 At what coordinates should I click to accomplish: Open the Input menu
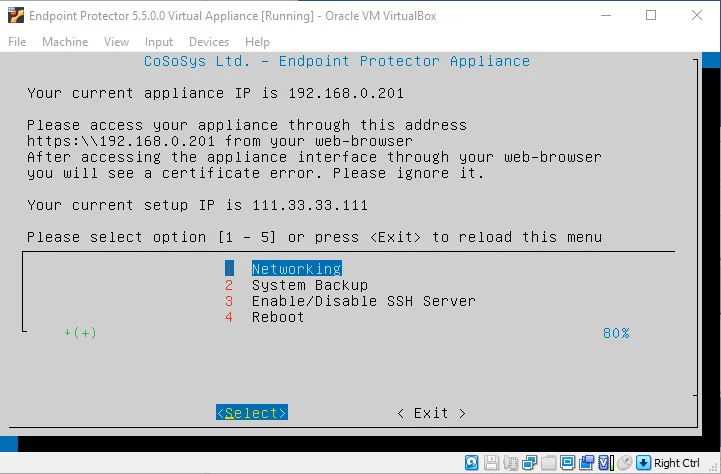(159, 42)
